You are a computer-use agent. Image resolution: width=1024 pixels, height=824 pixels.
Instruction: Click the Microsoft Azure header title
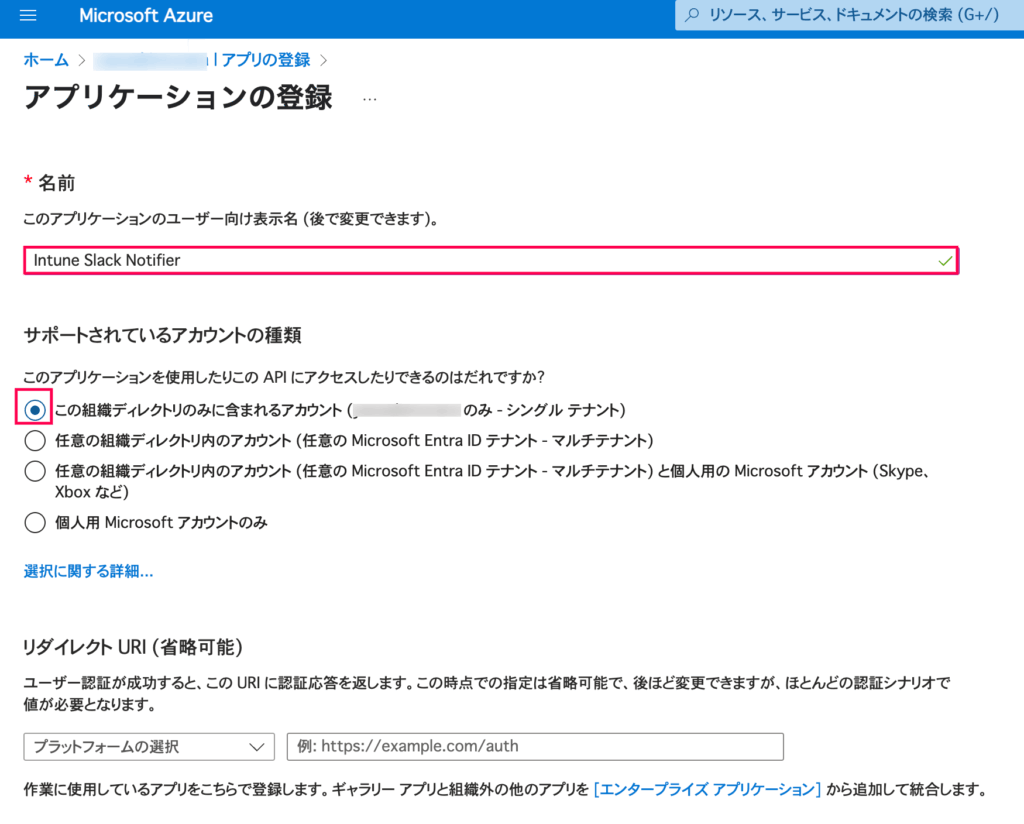coord(146,16)
